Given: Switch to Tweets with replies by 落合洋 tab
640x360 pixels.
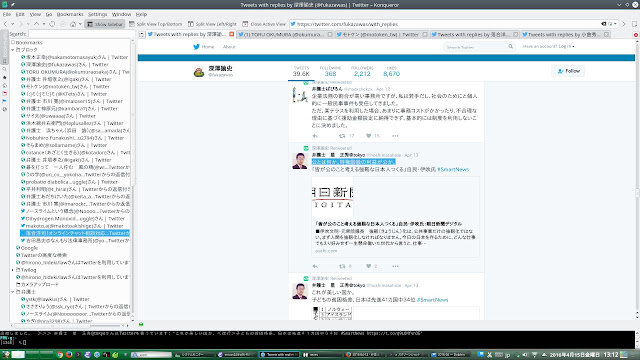Looking at the screenshot, I should click(x=474, y=35).
